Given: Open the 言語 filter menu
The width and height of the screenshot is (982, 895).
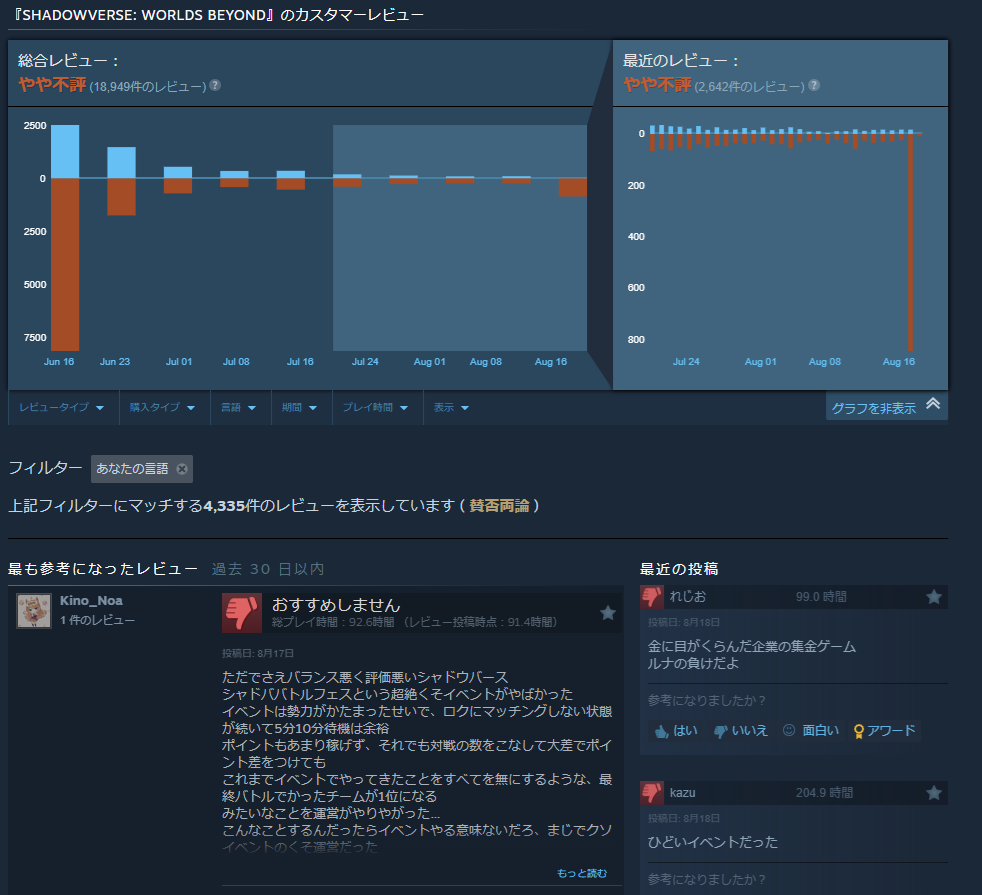Looking at the screenshot, I should click(x=239, y=408).
